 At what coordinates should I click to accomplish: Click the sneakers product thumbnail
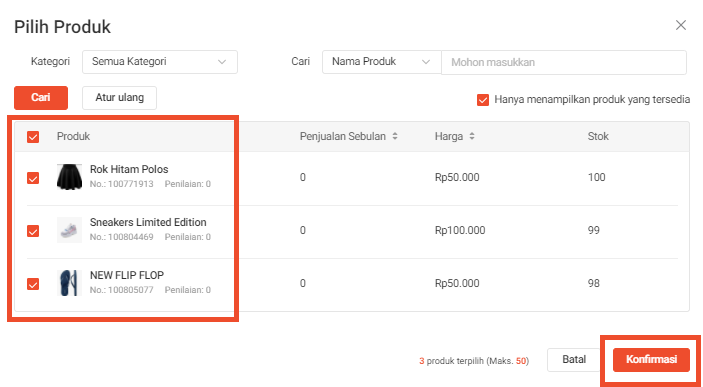[69, 230]
